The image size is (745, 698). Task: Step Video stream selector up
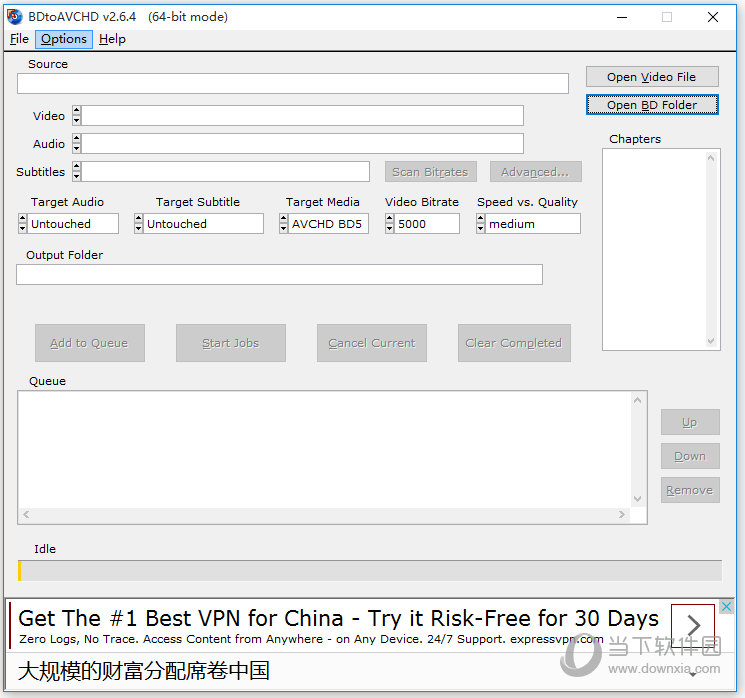point(76,111)
